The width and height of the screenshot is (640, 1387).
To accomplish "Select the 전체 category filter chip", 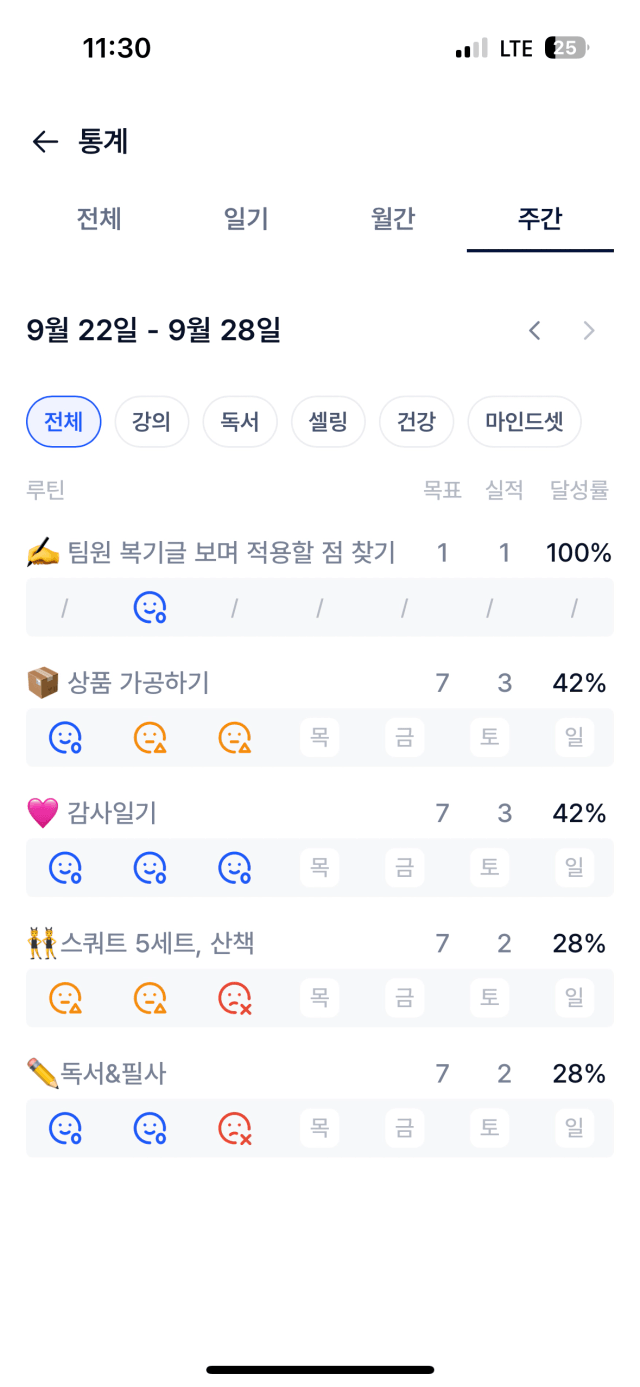I will pos(63,422).
